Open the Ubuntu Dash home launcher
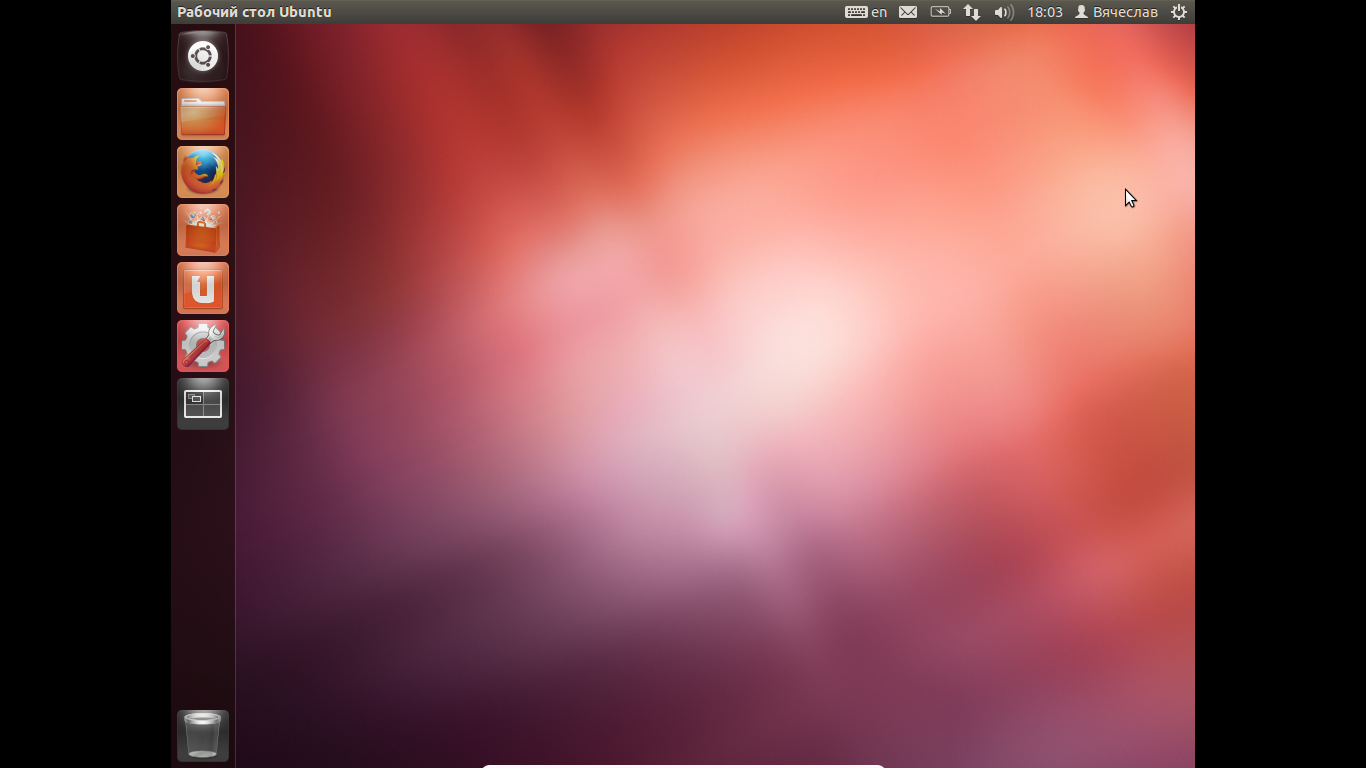Image resolution: width=1366 pixels, height=768 pixels. [203, 56]
